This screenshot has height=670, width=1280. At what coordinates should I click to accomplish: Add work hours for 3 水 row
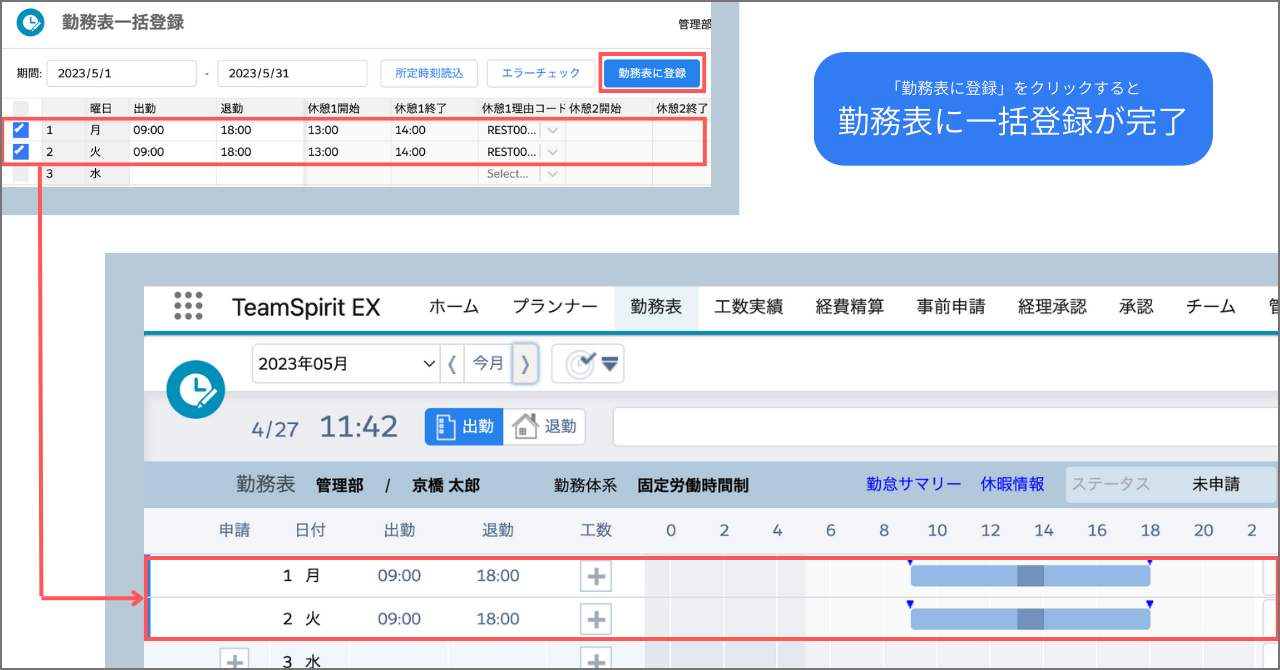tap(596, 661)
